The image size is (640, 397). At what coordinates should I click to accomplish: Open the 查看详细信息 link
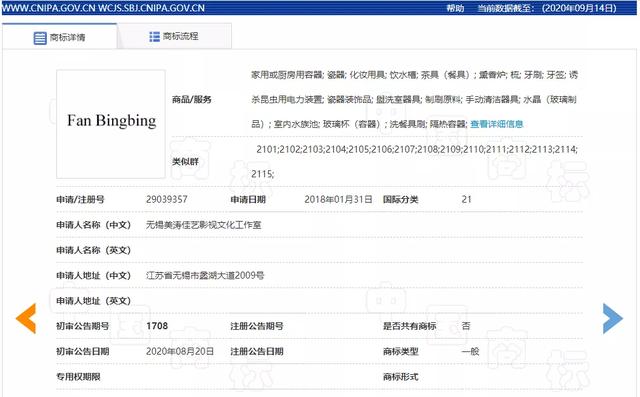click(496, 124)
